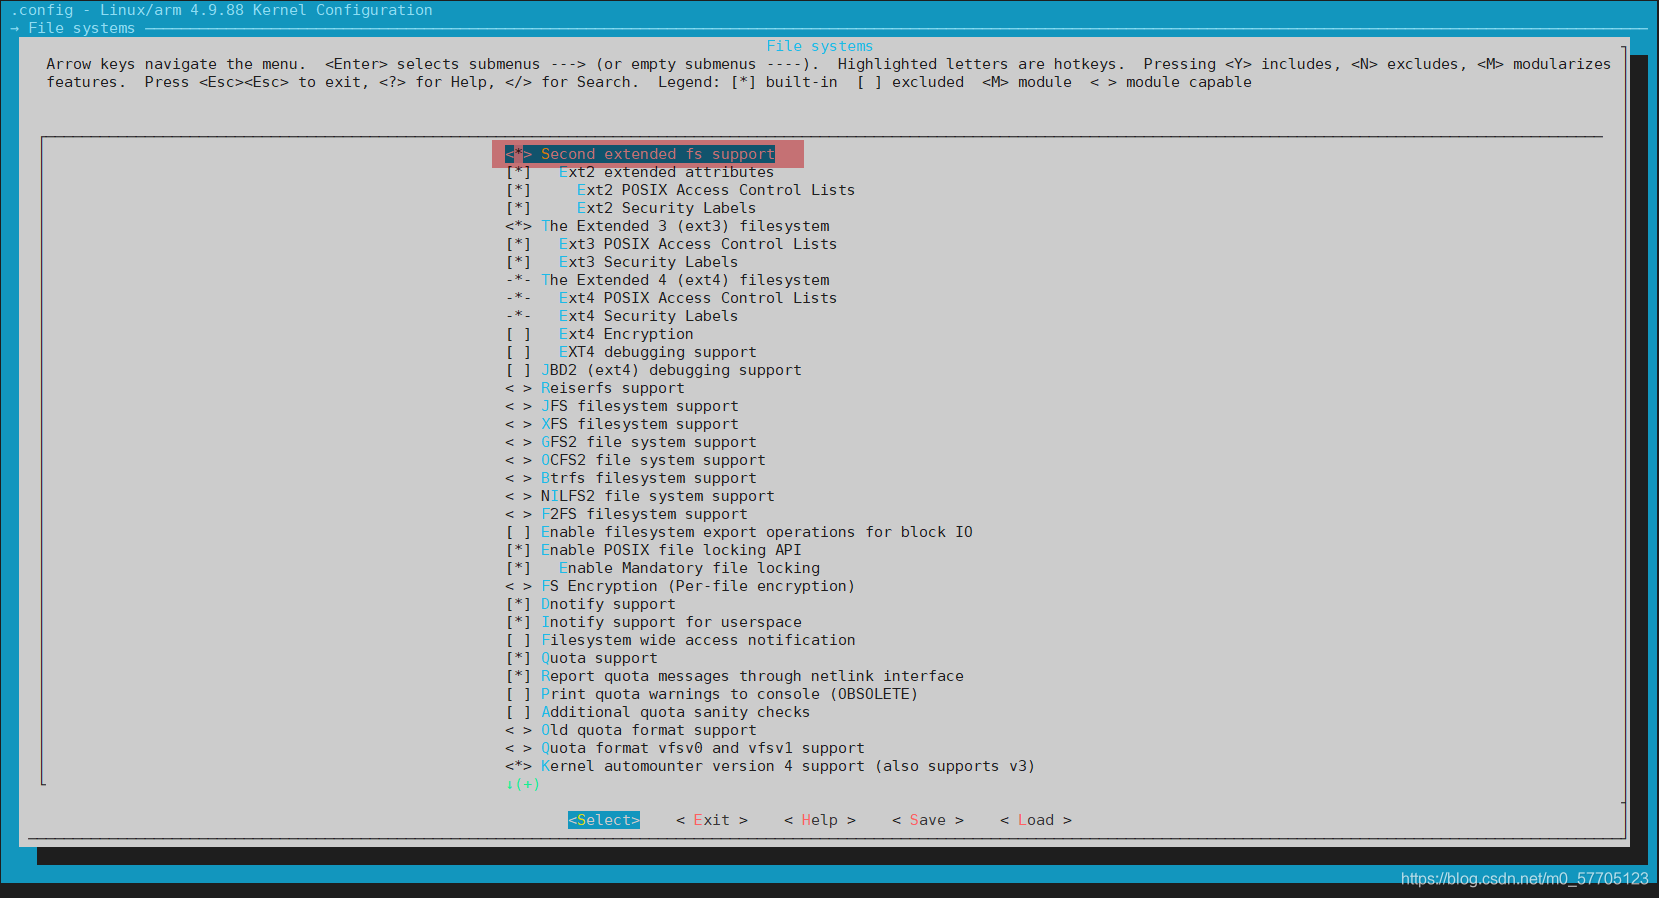
Task: Toggle Enable Mandatory file locking
Action: click(x=663, y=568)
